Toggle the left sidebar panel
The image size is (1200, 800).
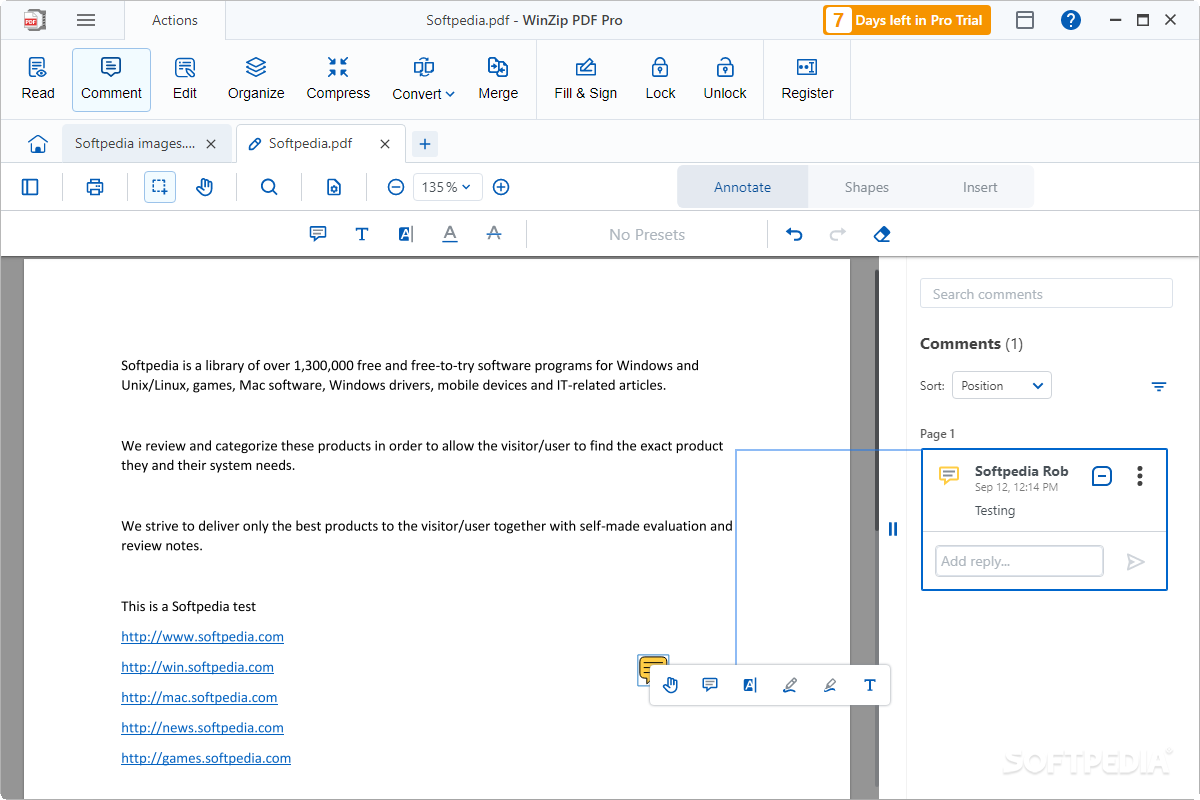point(30,187)
